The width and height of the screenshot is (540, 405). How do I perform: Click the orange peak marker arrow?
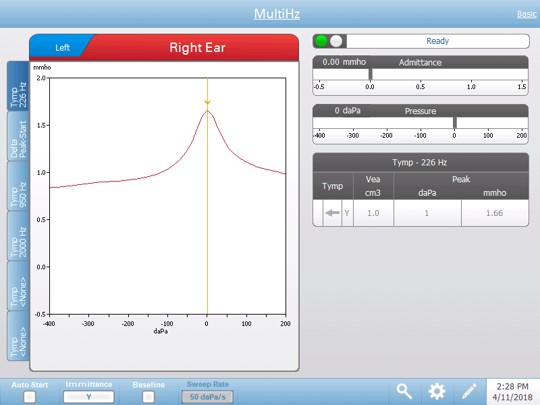coord(207,102)
